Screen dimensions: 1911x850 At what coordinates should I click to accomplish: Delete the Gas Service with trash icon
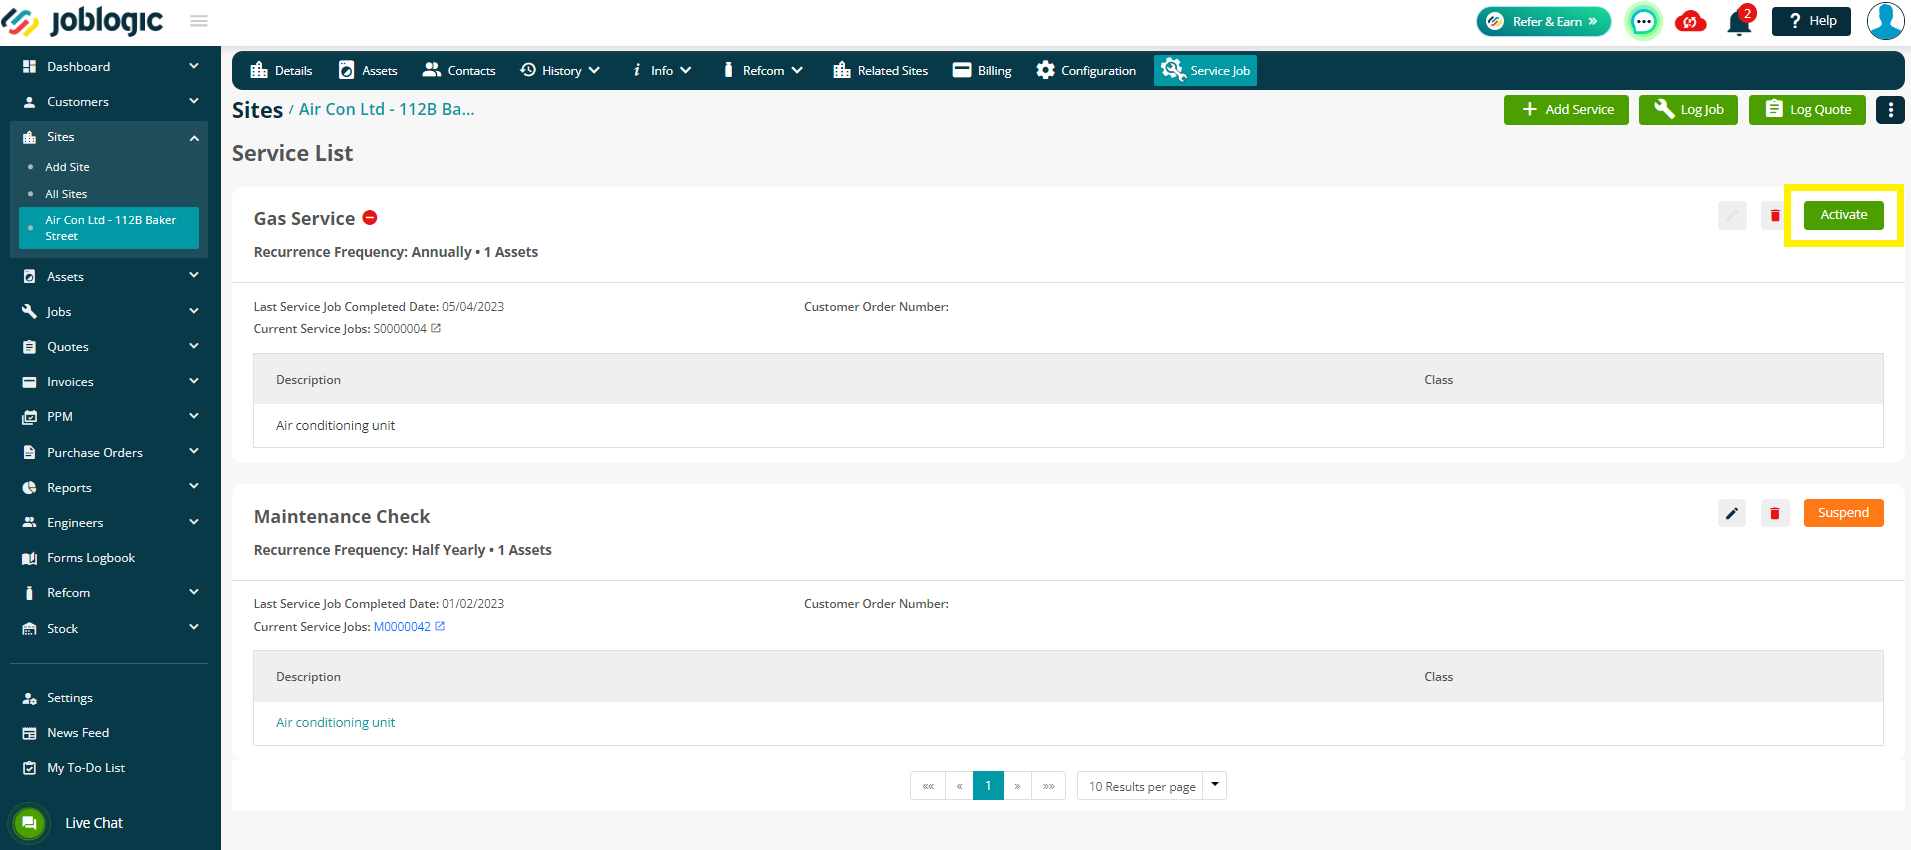(x=1775, y=215)
